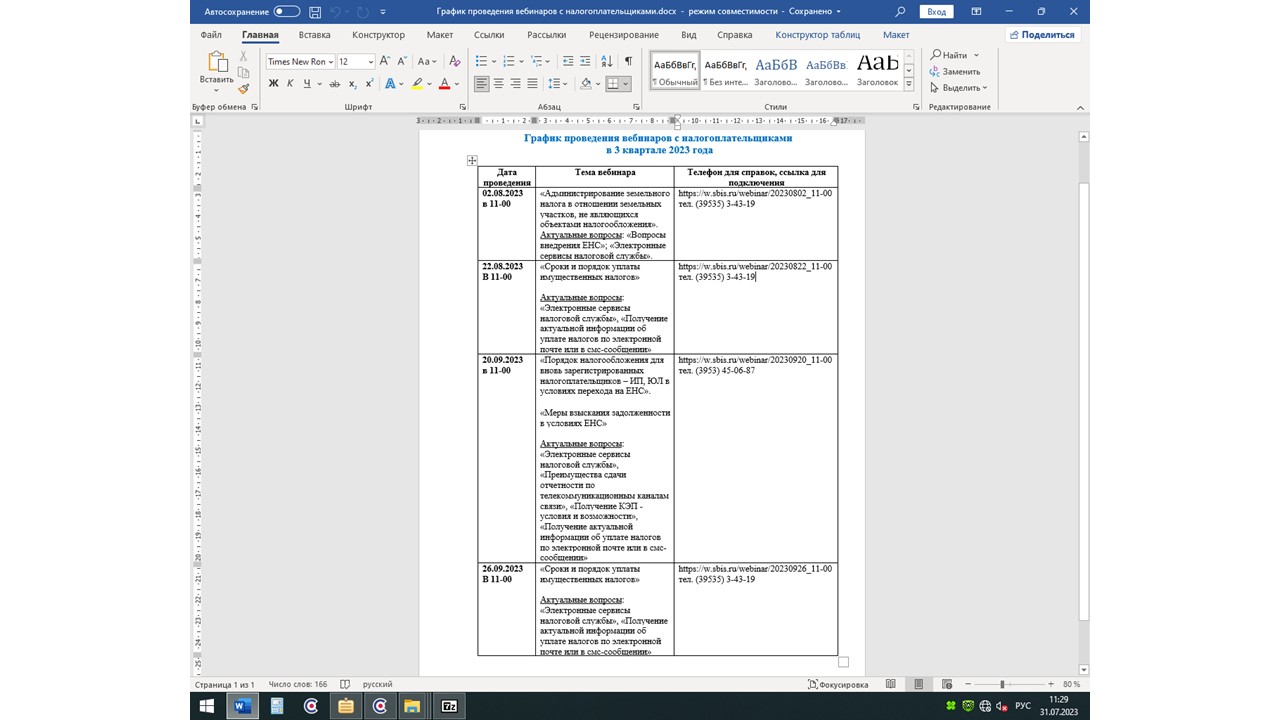The width and height of the screenshot is (1280, 720).
Task: Copy selection with the copy icon
Action: click(x=243, y=73)
